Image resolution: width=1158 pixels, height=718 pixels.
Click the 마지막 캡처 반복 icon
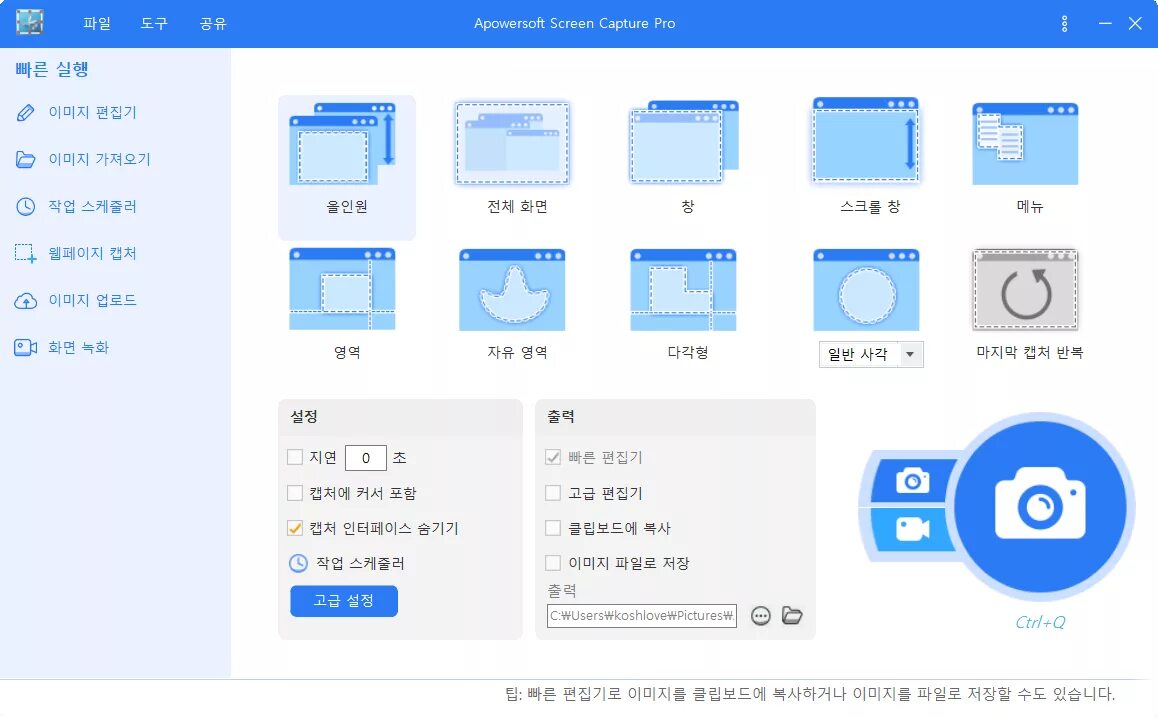1025,290
